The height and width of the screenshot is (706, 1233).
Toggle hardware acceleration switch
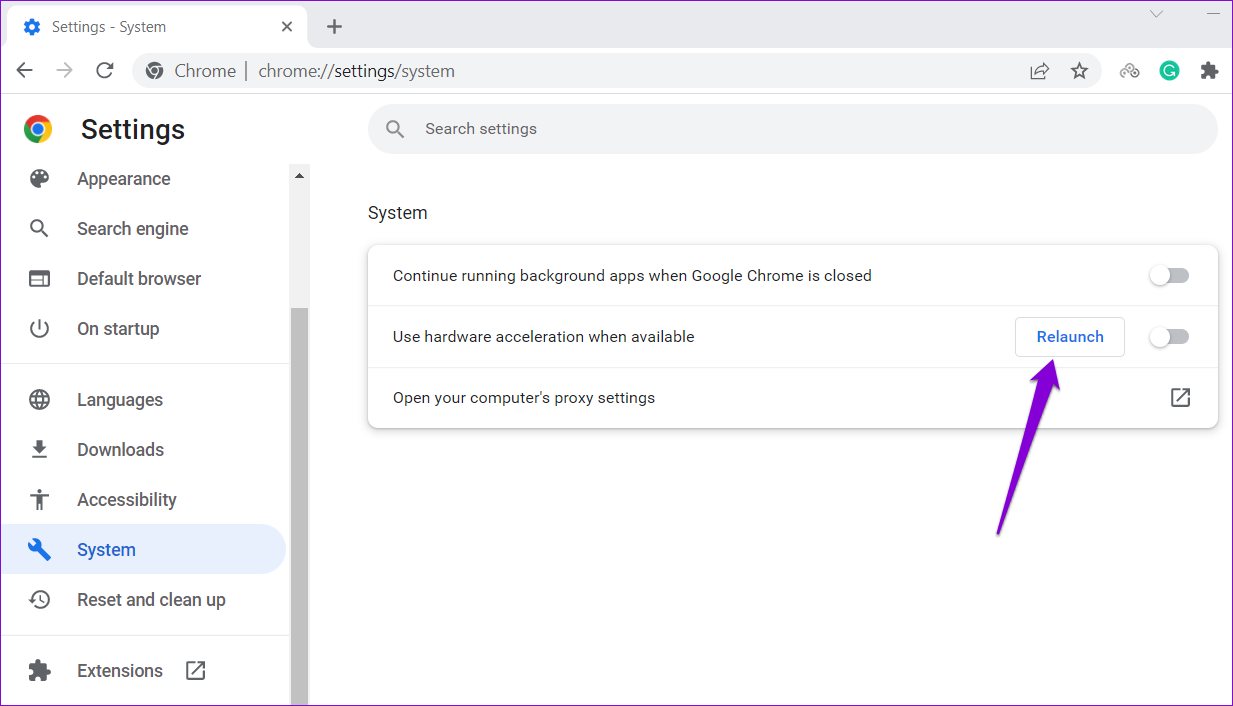point(1169,337)
